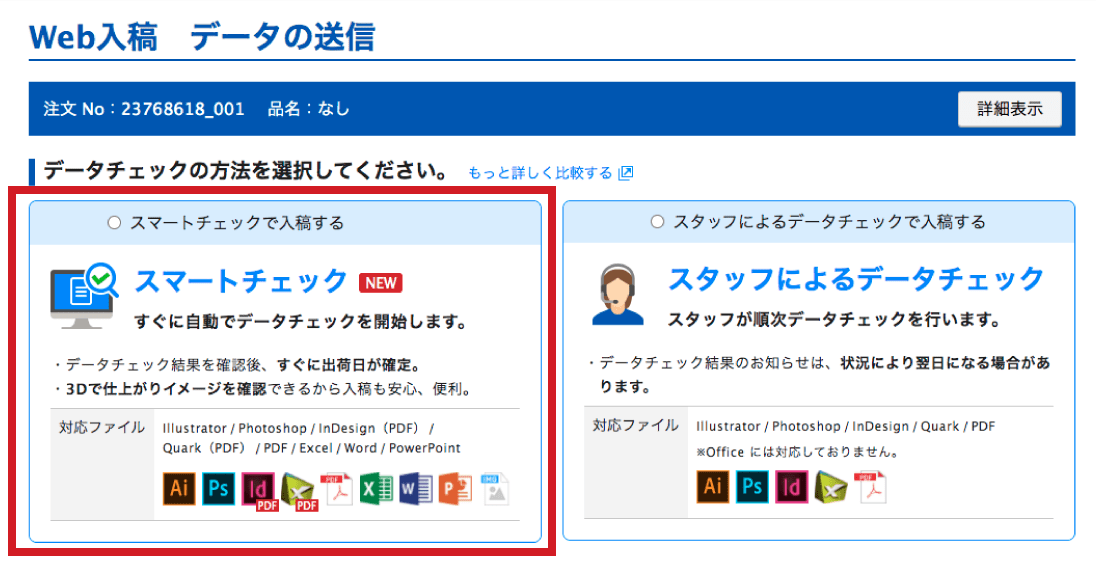Click the red NEW badge
This screenshot has width=1096, height=576.
tap(381, 282)
